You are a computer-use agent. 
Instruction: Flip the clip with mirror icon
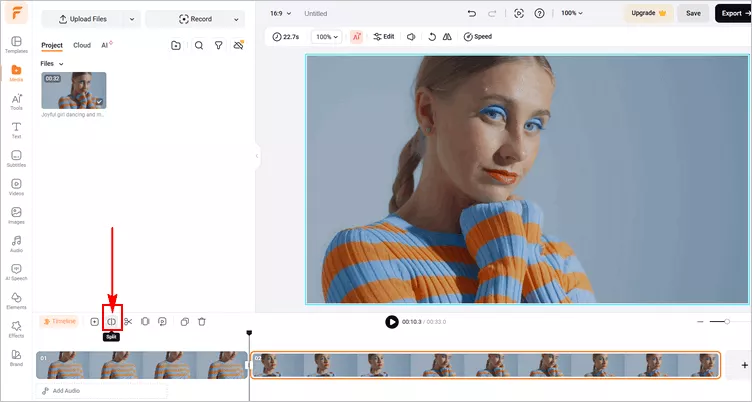click(447, 36)
